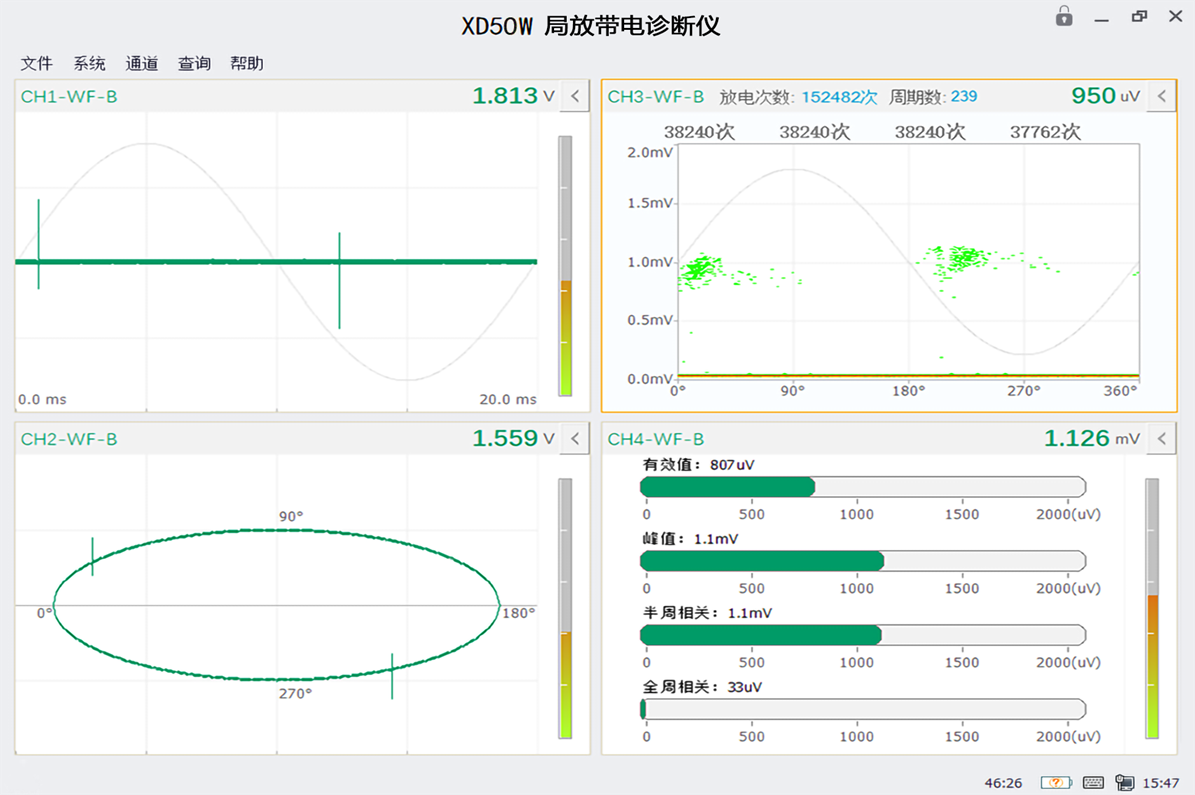Viewport: 1195px width, 795px height.
Task: Click the CH2 vertical level meter
Action: click(x=565, y=608)
